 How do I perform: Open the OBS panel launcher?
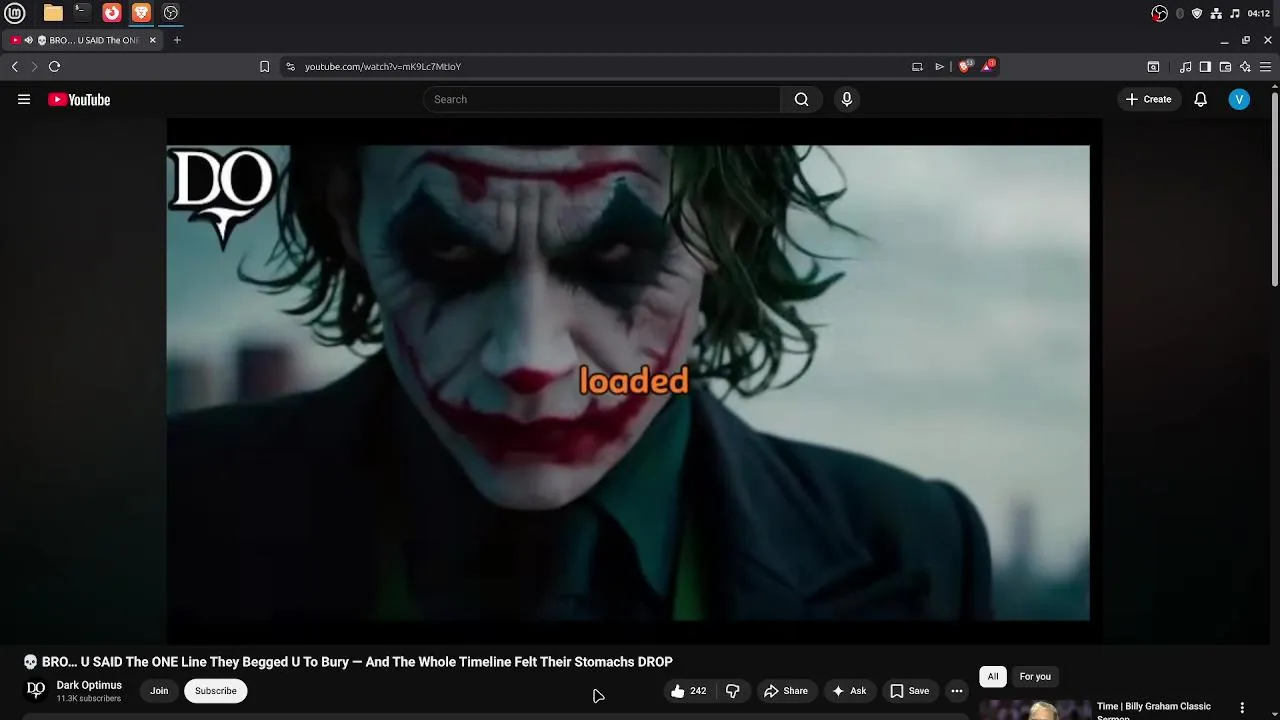[171, 13]
